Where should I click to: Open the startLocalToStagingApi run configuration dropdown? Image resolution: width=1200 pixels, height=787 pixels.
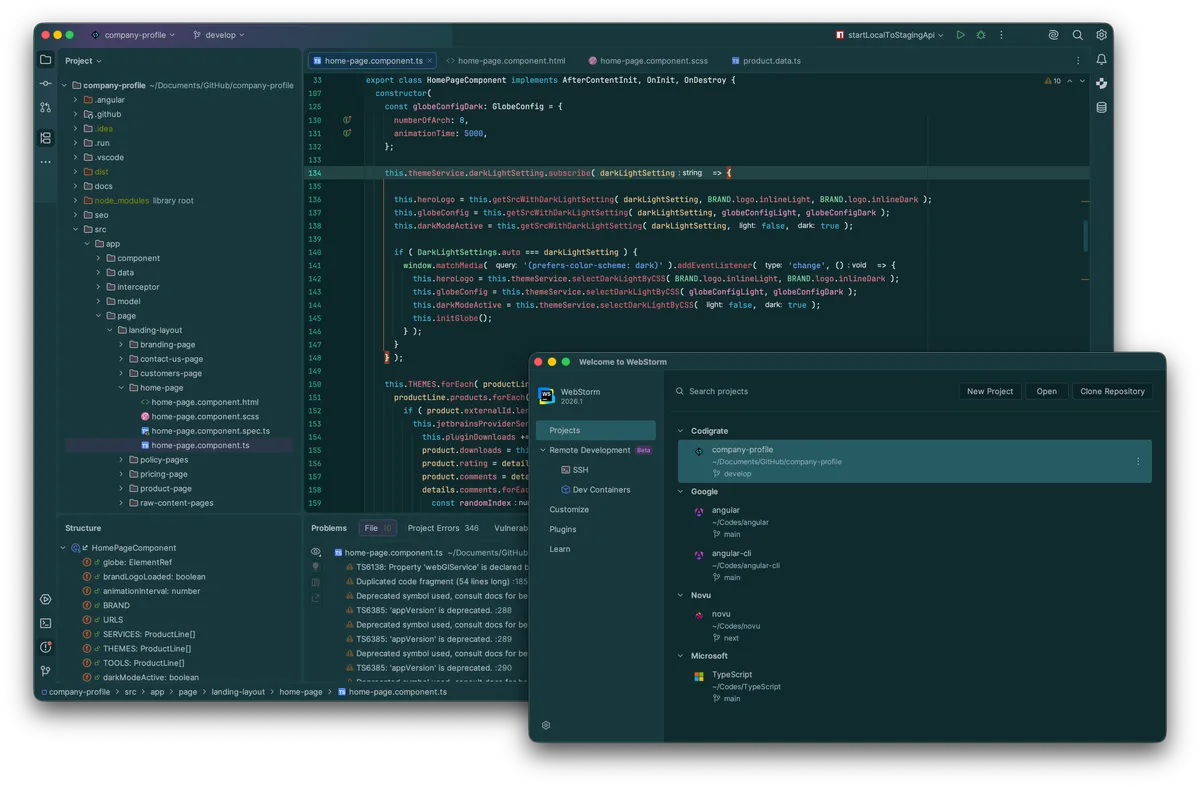[890, 35]
